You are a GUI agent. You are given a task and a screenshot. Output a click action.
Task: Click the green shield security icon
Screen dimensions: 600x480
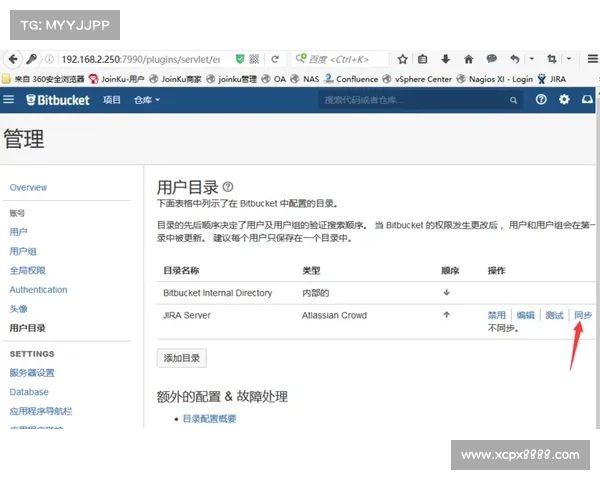tap(240, 59)
